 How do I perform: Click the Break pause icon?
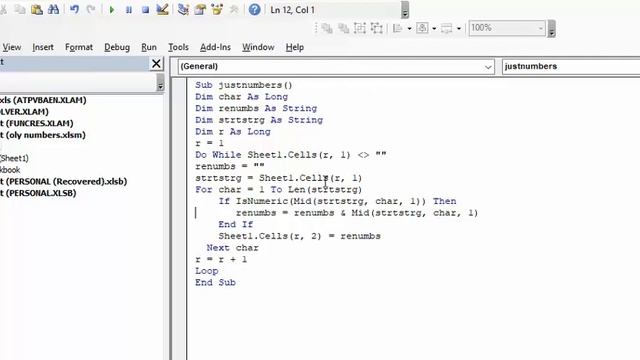[129, 10]
